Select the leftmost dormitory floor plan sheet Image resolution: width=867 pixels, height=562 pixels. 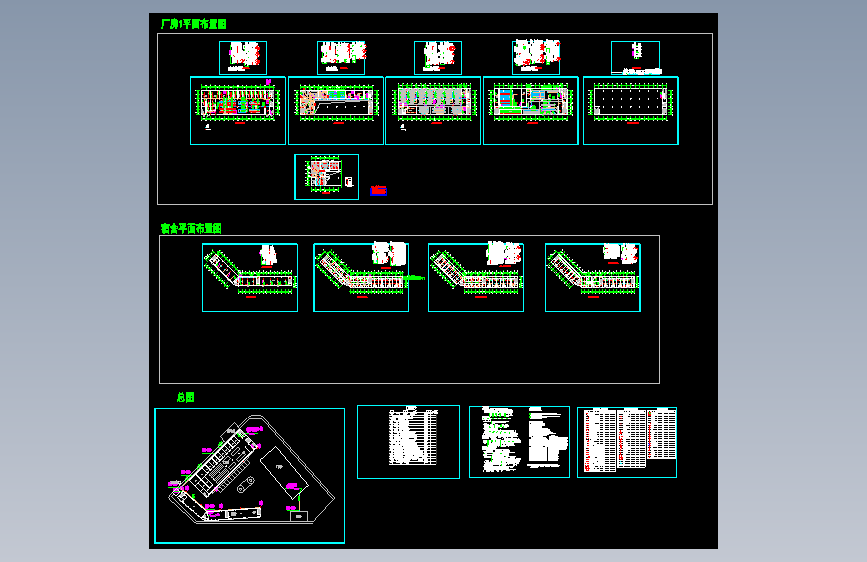pyautogui.click(x=250, y=278)
